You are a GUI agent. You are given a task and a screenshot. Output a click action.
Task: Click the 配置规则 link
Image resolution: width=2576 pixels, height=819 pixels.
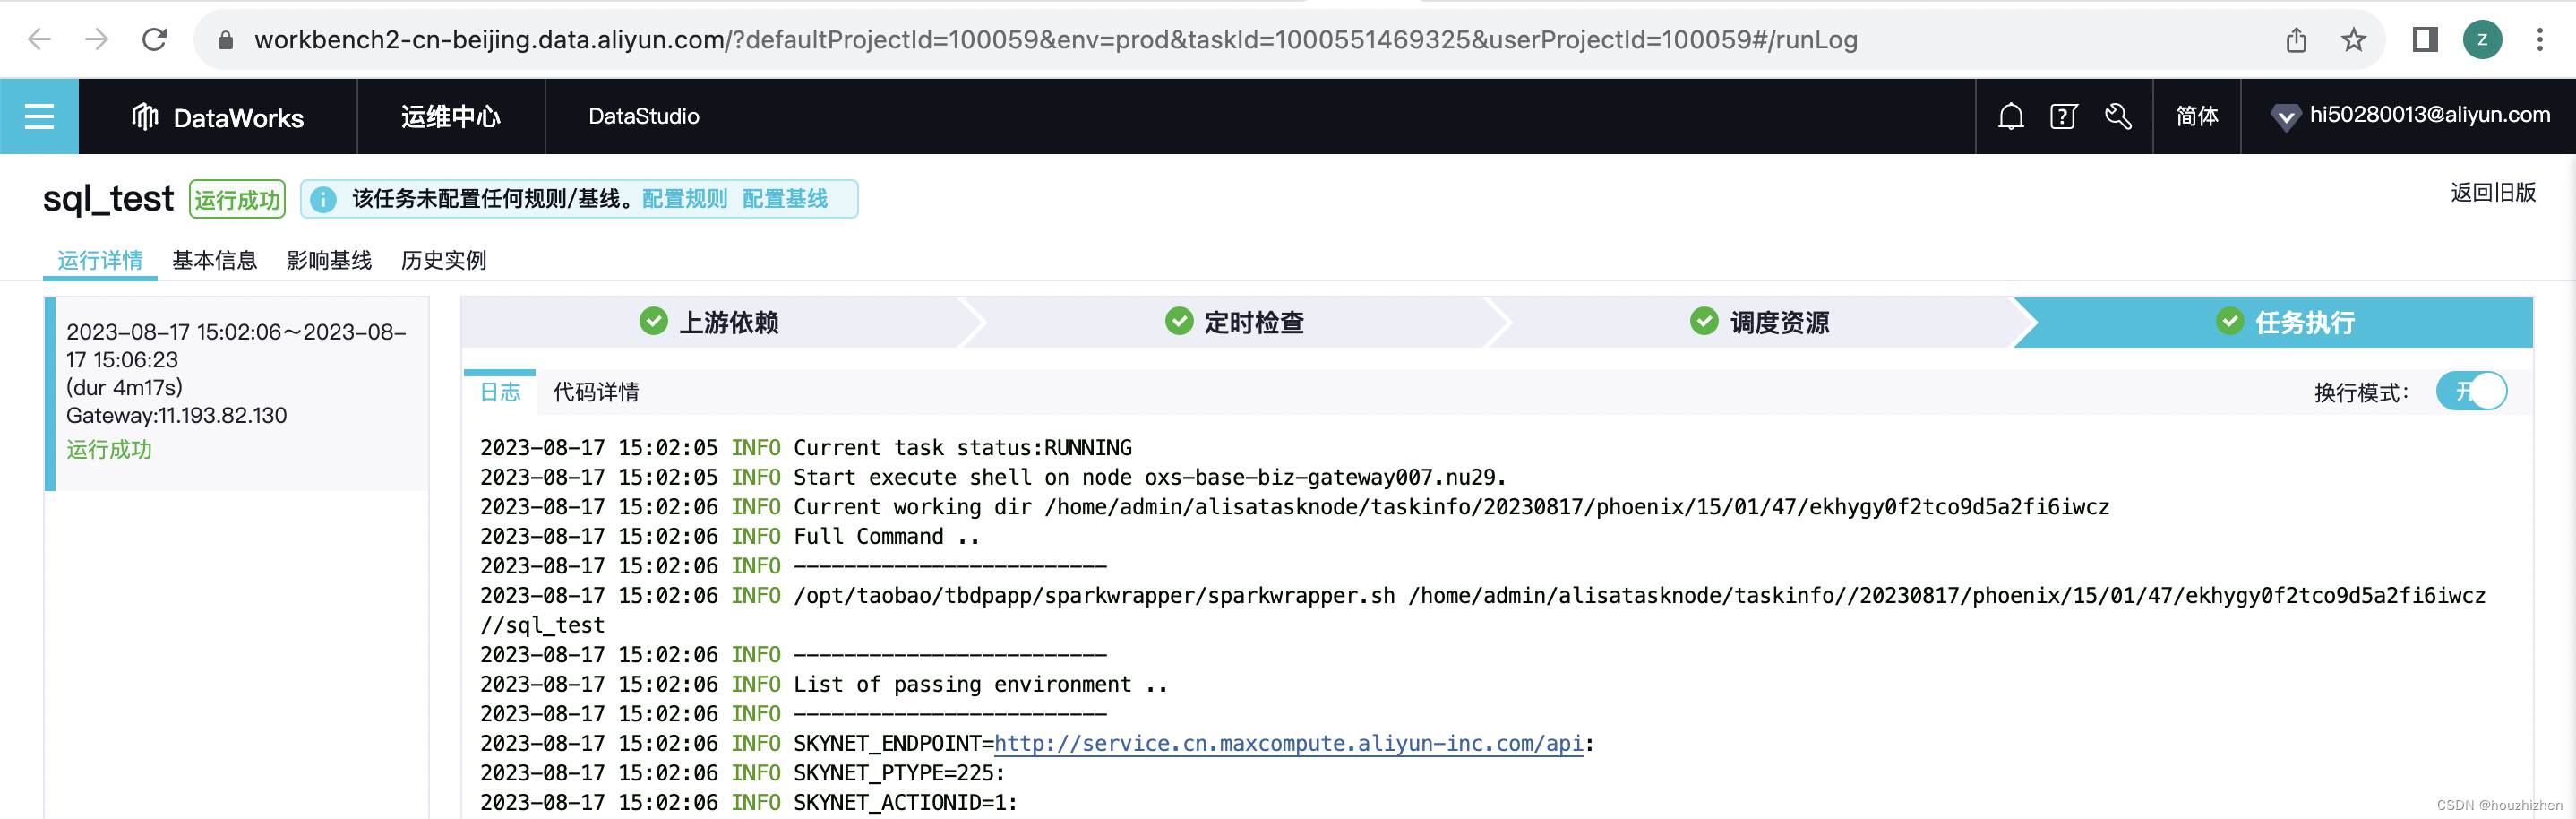pos(685,199)
